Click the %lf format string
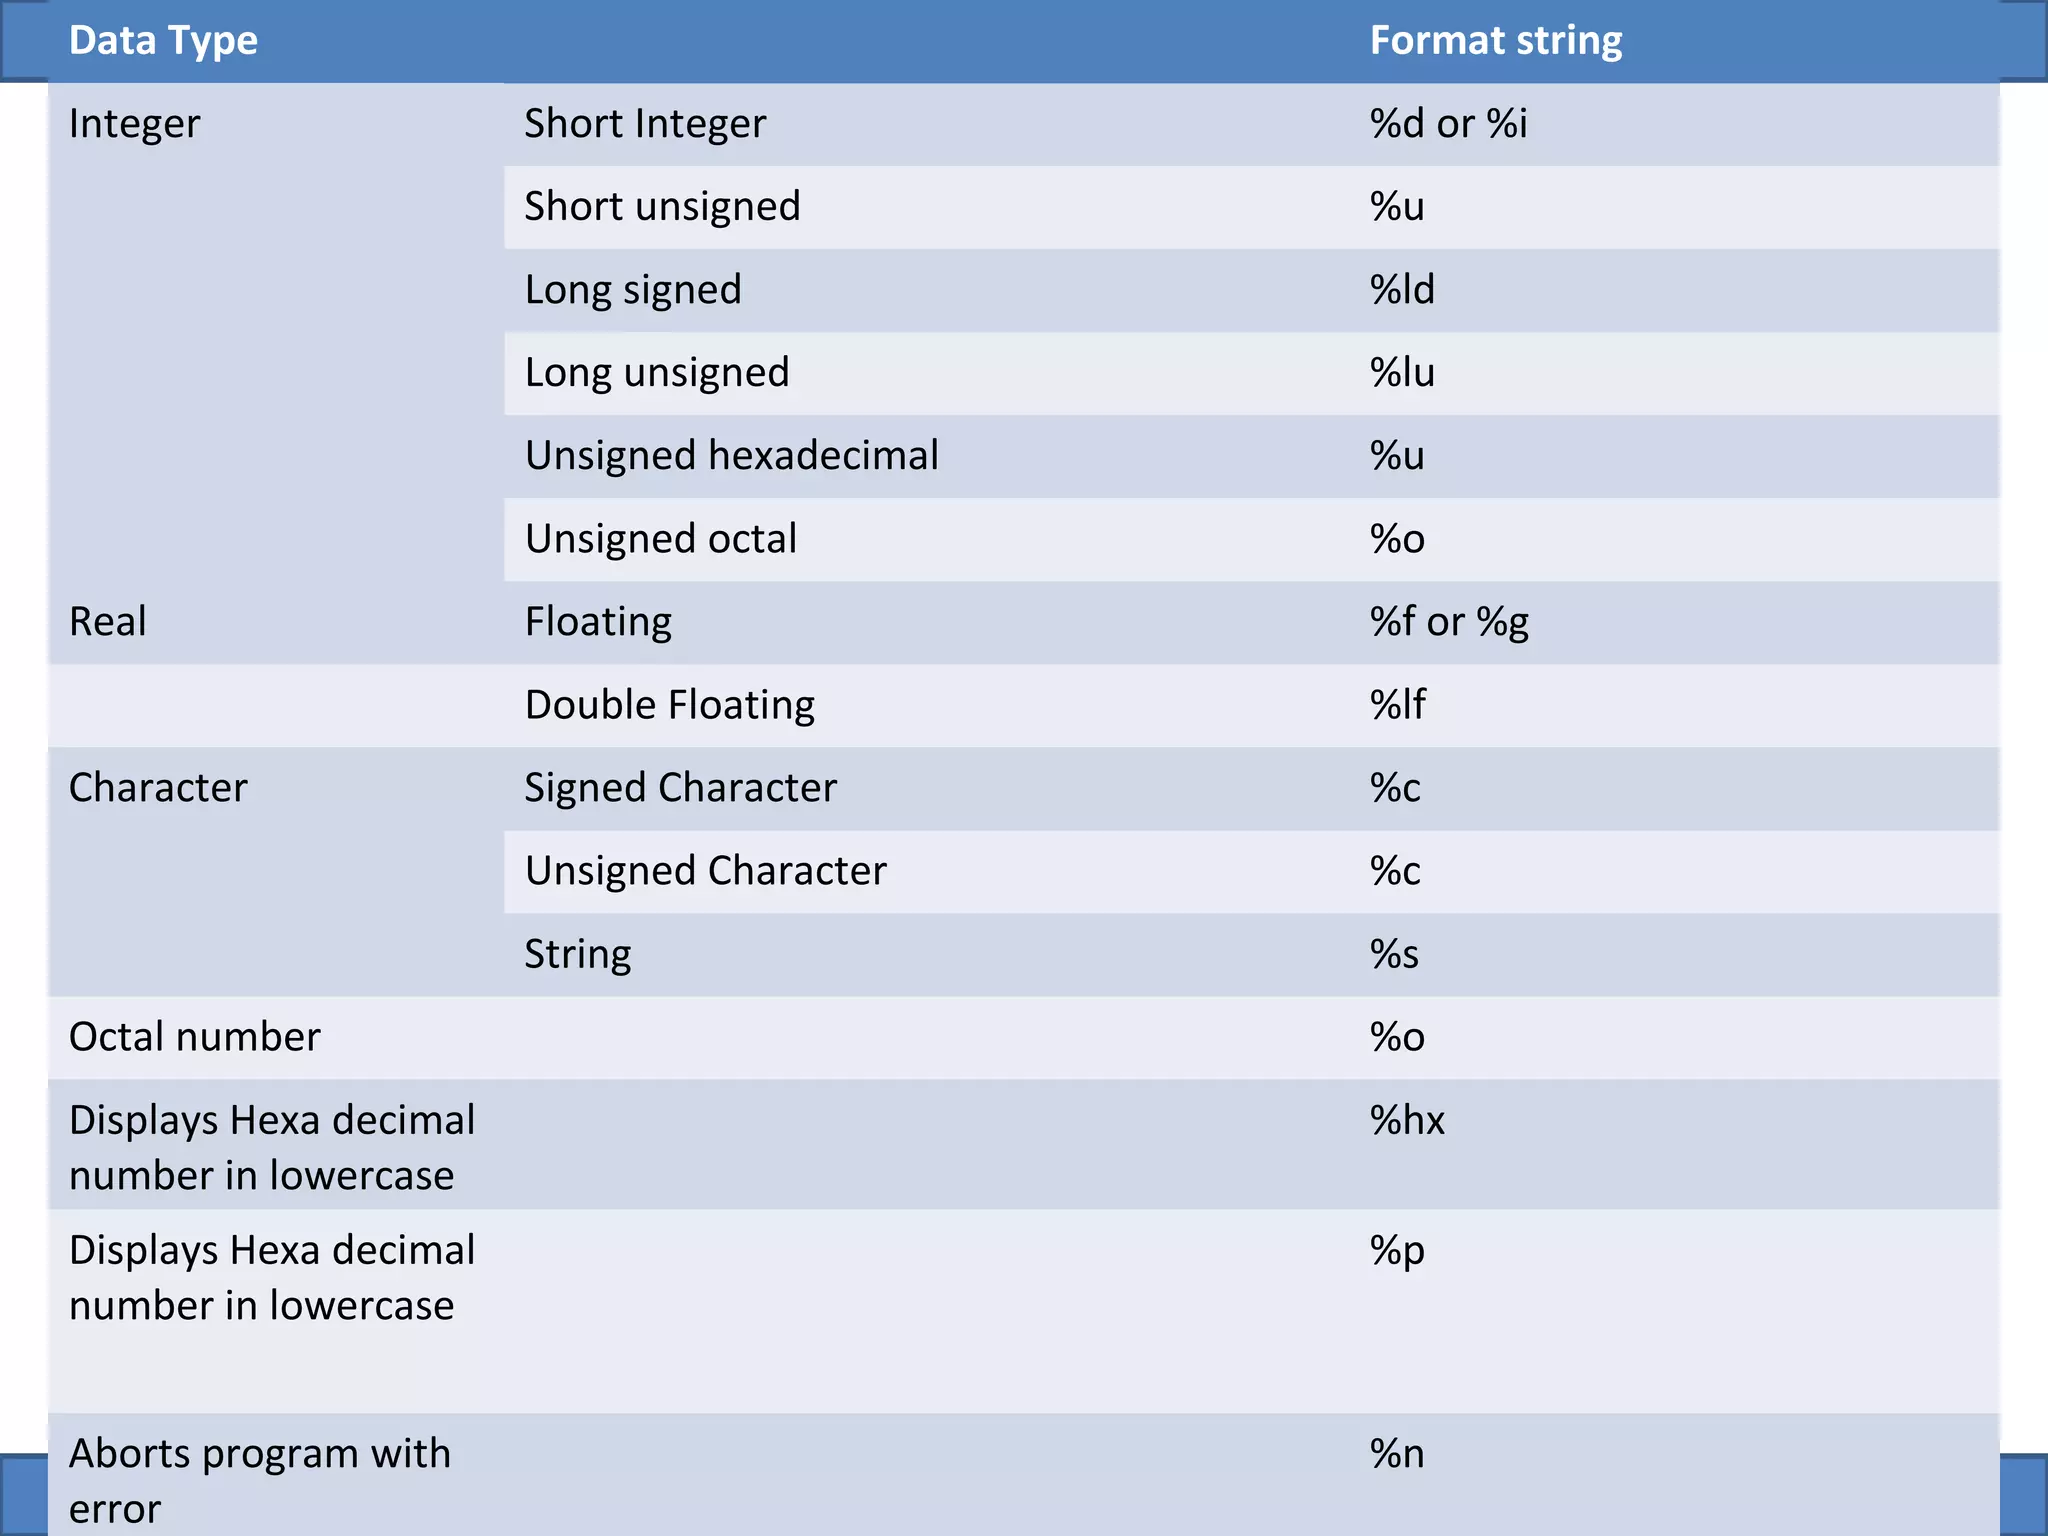Viewport: 2048px width, 1536px height. point(1397,705)
